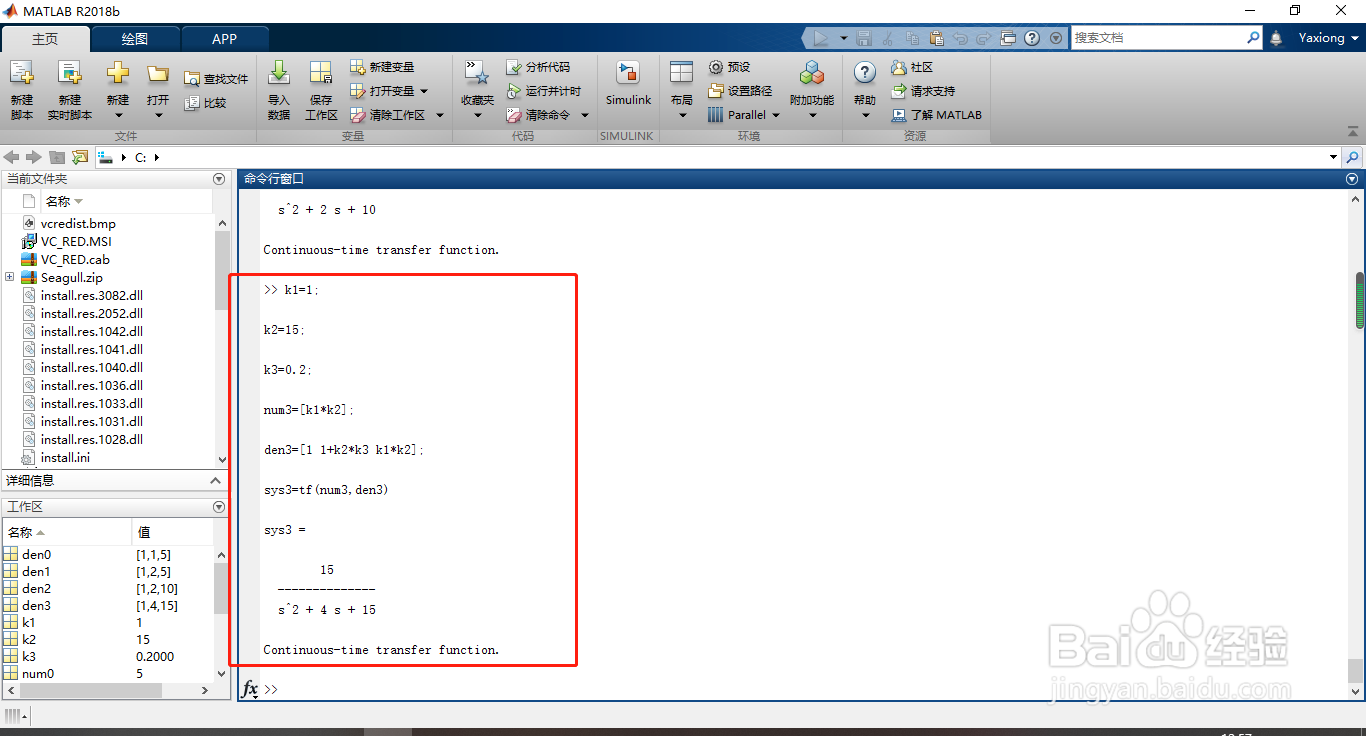Viewport: 1366px width, 736px height.
Task: Collapse the ribbon toolstrip arrow
Action: click(x=1353, y=132)
